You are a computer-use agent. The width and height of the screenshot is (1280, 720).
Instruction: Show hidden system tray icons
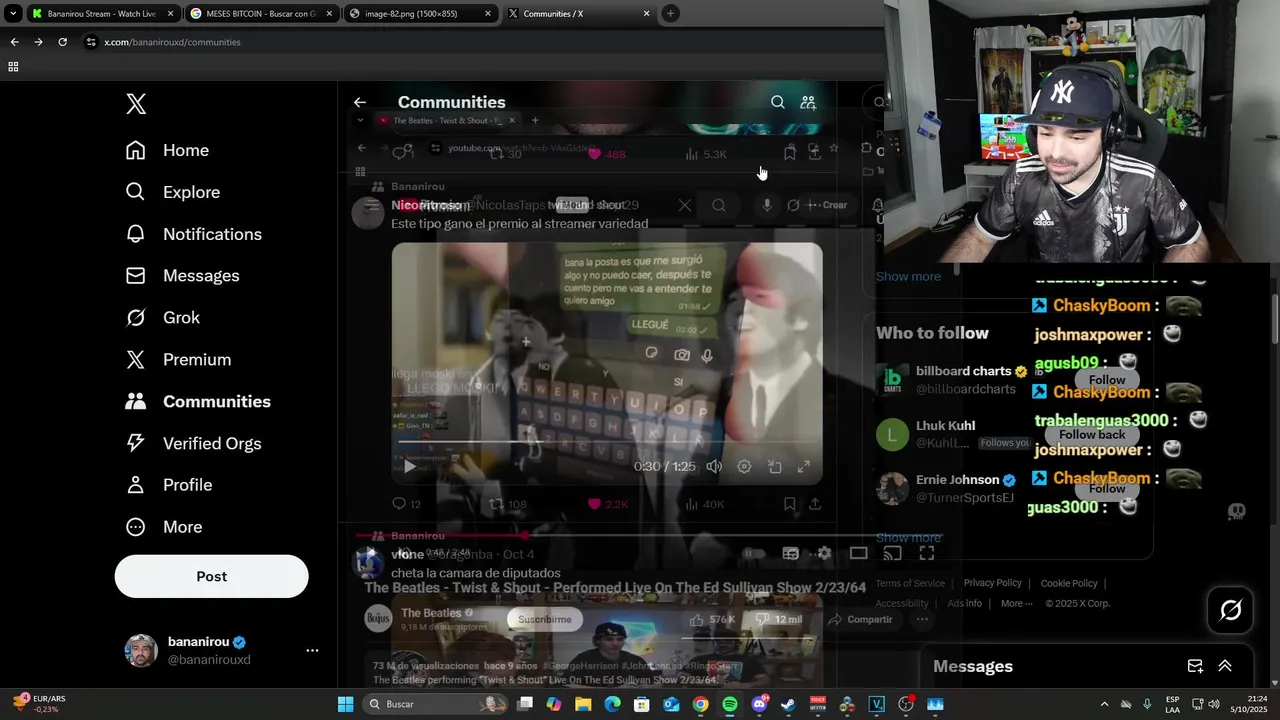pyautogui.click(x=1104, y=704)
